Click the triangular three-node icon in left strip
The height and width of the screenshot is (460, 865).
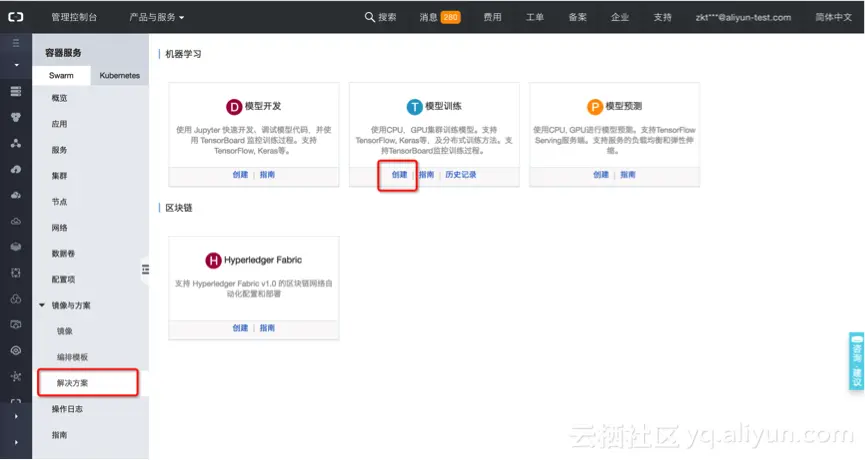pos(16,143)
